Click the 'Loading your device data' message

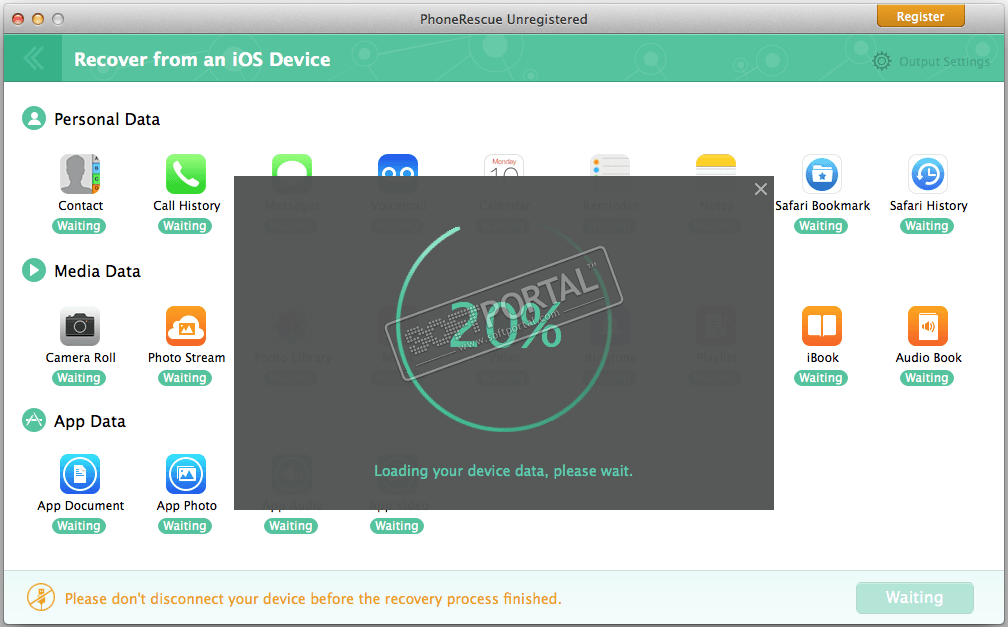503,471
